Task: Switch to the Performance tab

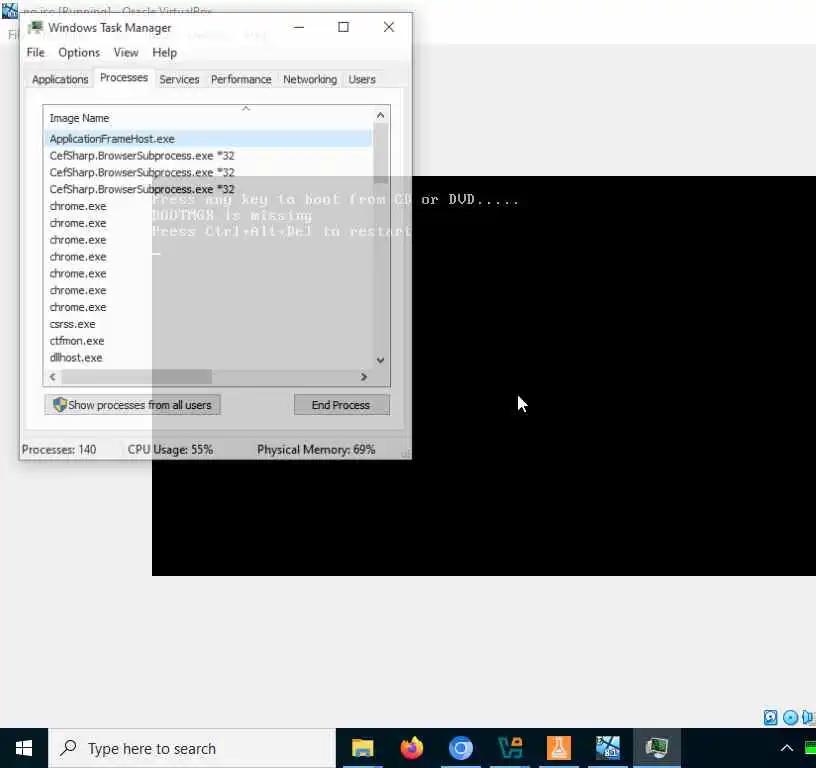Action: point(241,80)
